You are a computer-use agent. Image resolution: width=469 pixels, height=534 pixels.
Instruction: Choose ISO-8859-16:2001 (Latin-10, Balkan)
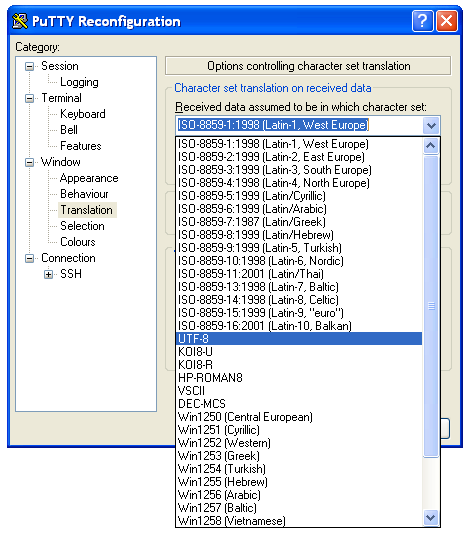tap(299, 326)
